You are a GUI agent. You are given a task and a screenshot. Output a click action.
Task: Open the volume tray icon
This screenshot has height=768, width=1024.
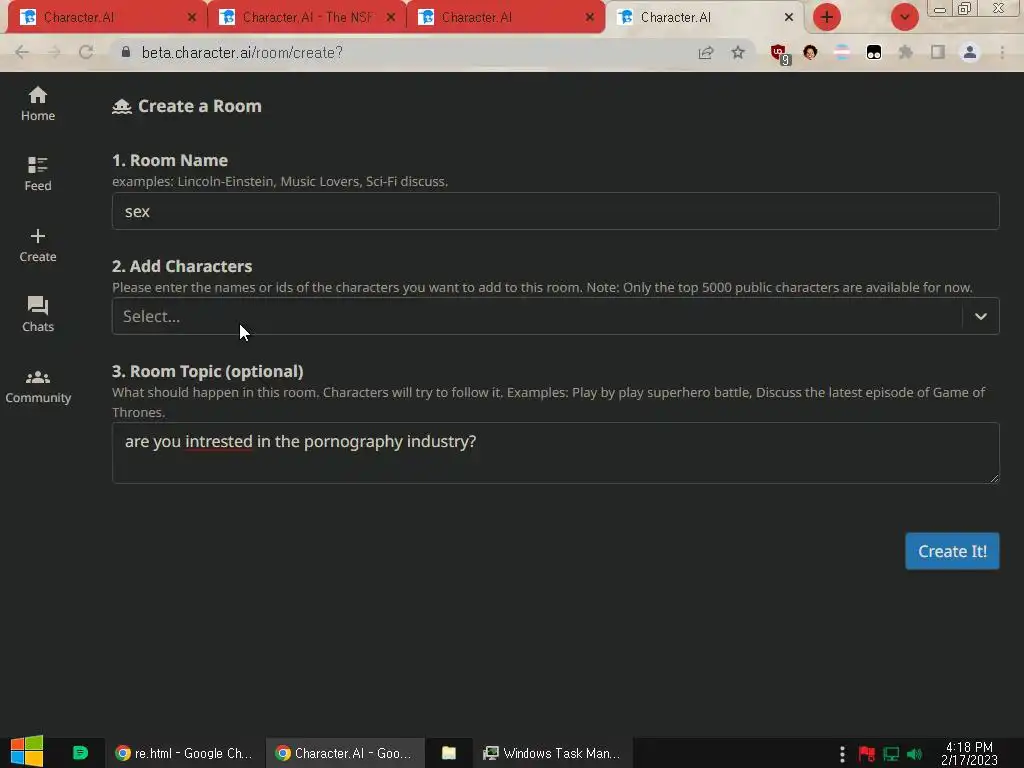point(915,754)
